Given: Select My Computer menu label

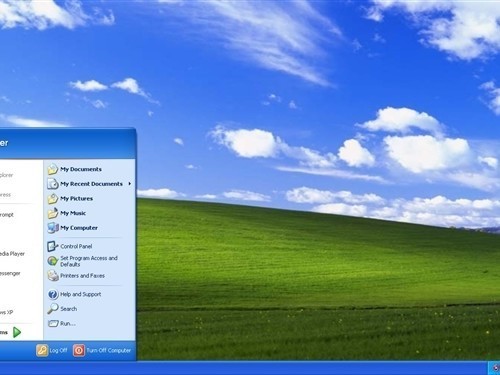Looking at the screenshot, I should [79, 228].
